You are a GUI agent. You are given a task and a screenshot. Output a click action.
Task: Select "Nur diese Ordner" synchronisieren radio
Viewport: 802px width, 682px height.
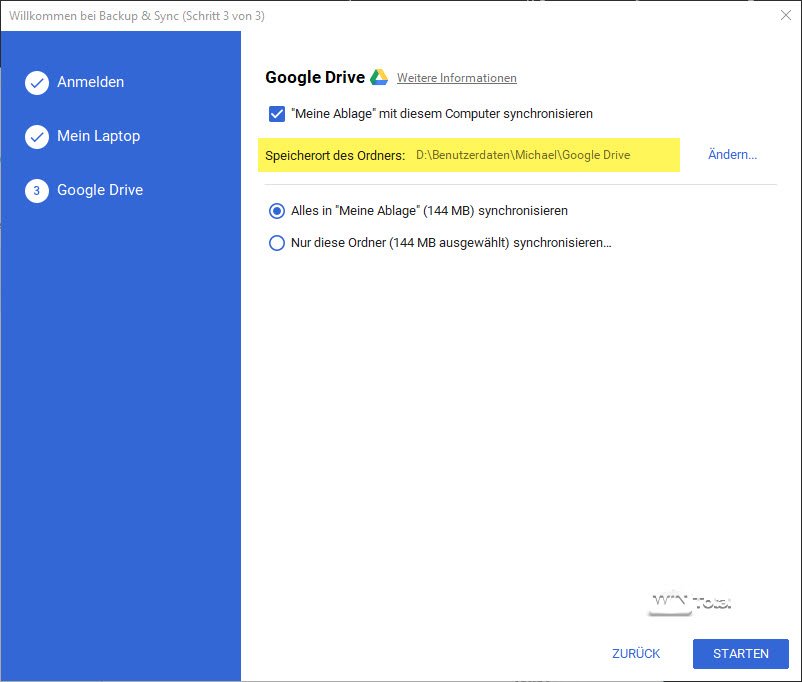click(277, 243)
